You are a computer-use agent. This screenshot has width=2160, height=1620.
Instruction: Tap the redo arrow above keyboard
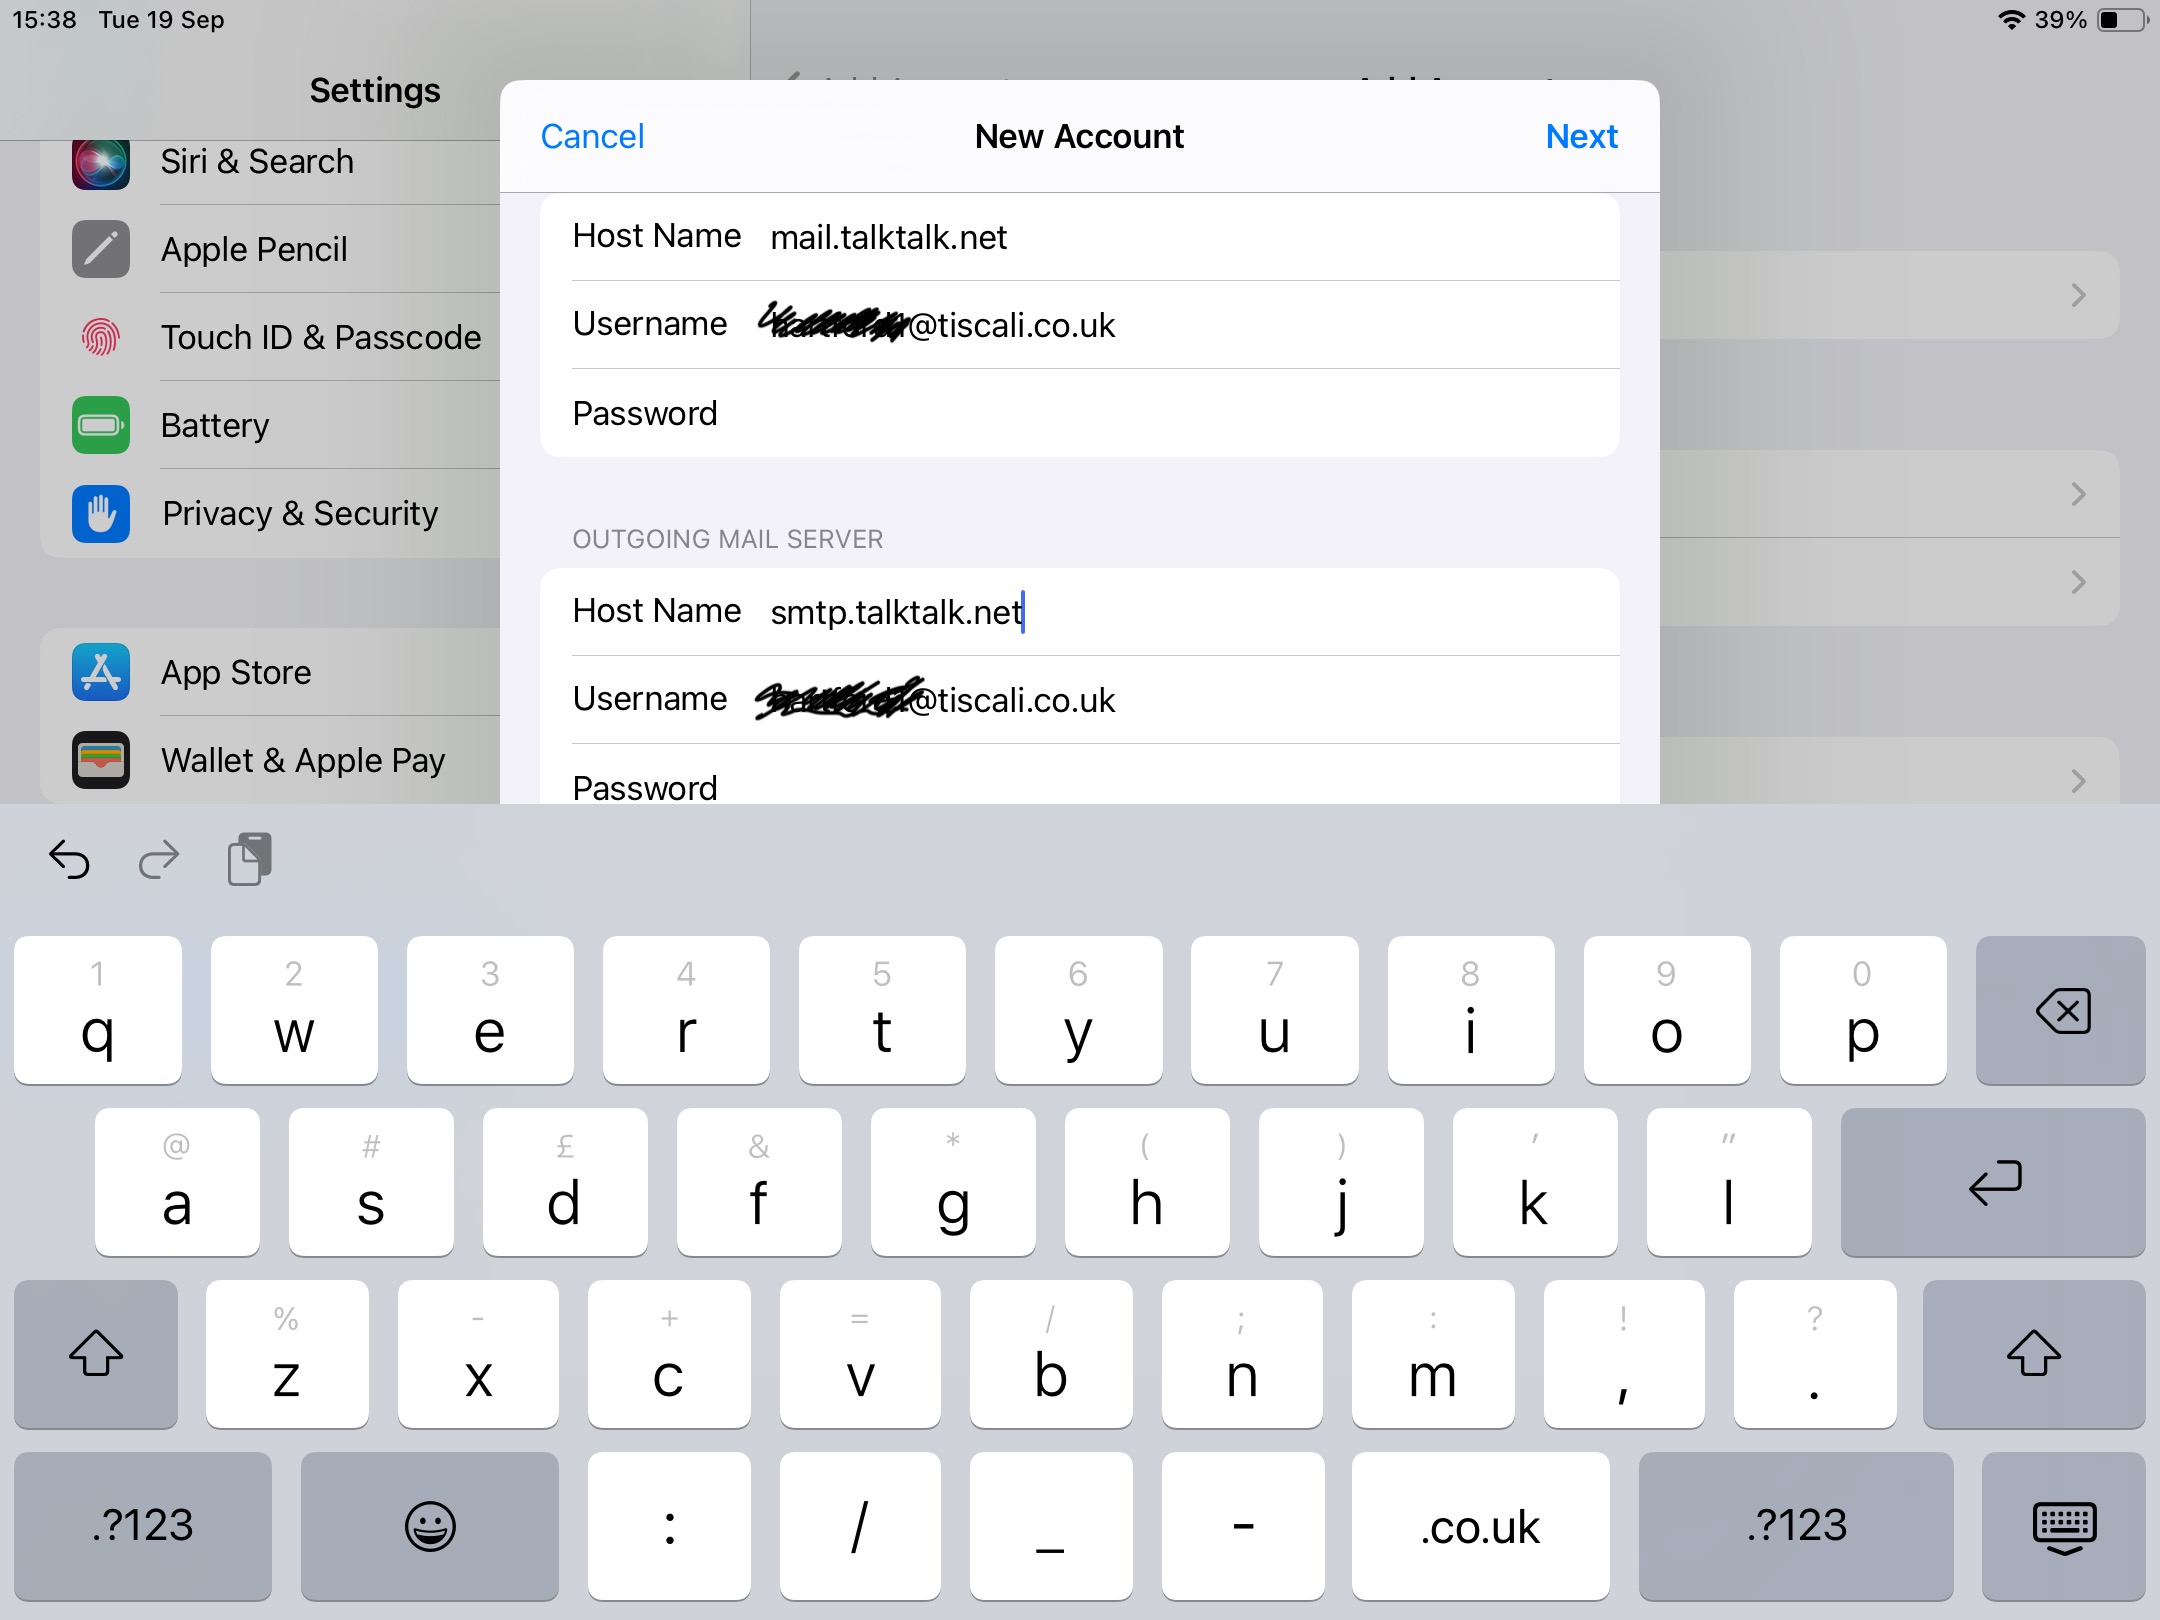158,859
